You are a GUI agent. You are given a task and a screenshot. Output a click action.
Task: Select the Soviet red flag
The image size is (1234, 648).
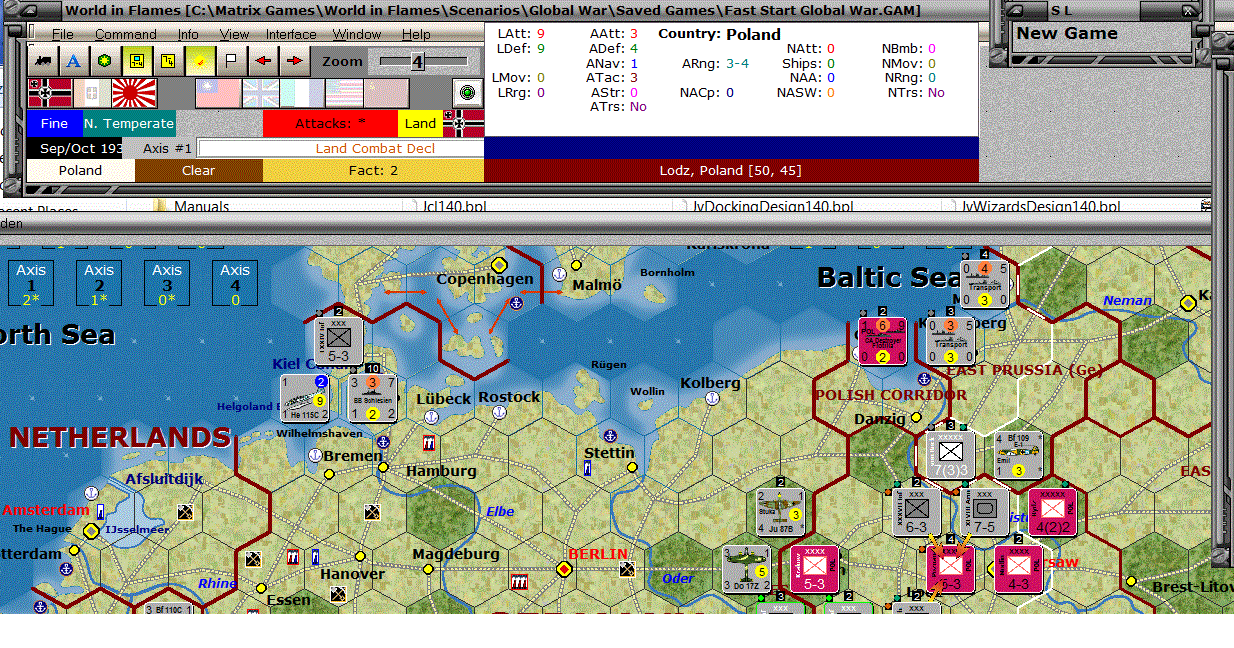click(x=387, y=94)
